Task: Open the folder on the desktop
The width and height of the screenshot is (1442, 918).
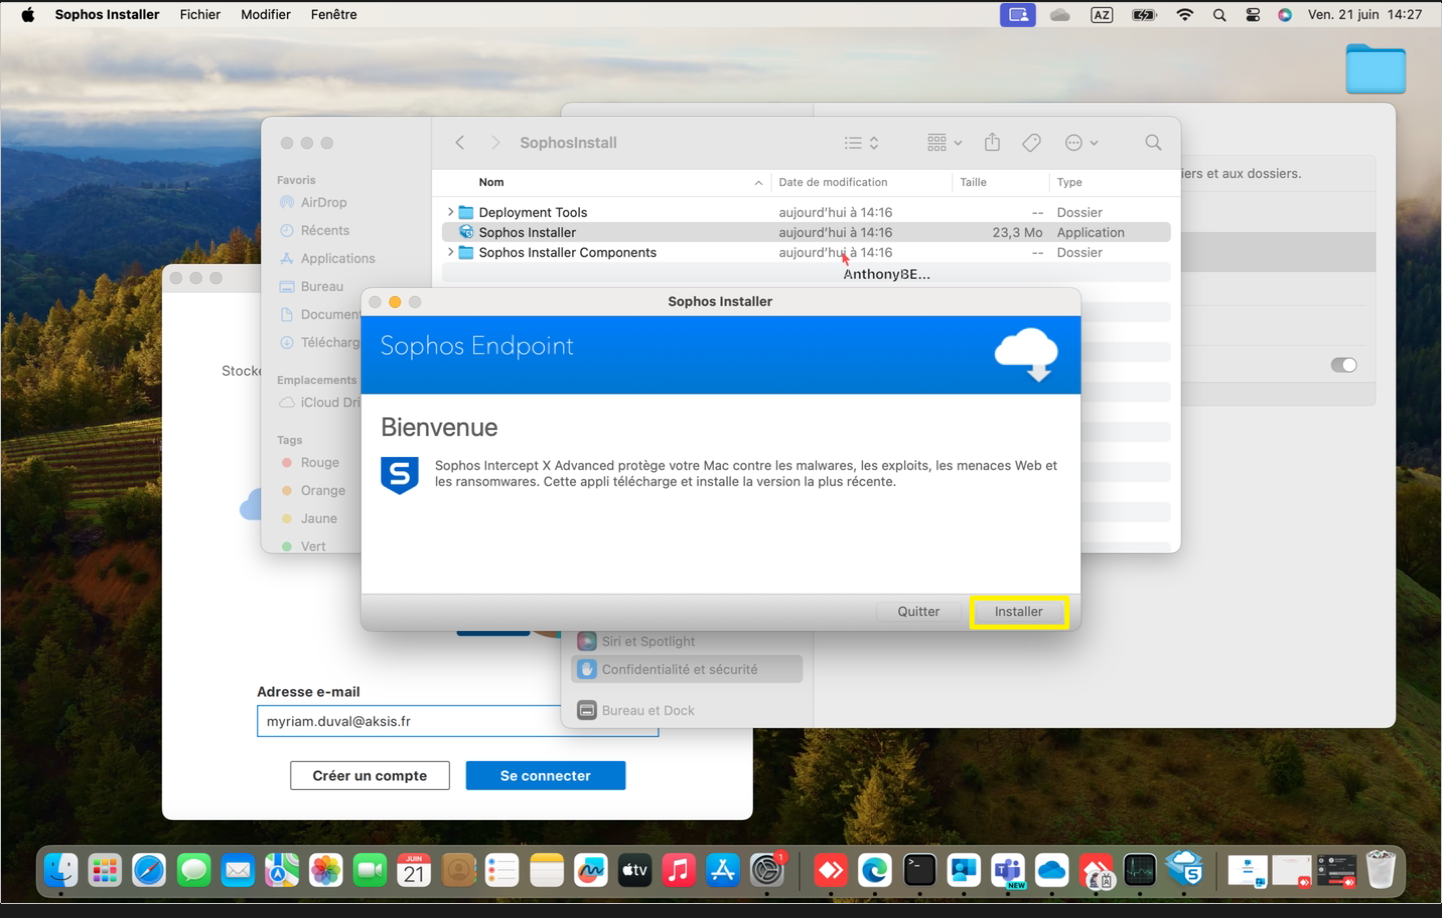Action: [x=1375, y=69]
